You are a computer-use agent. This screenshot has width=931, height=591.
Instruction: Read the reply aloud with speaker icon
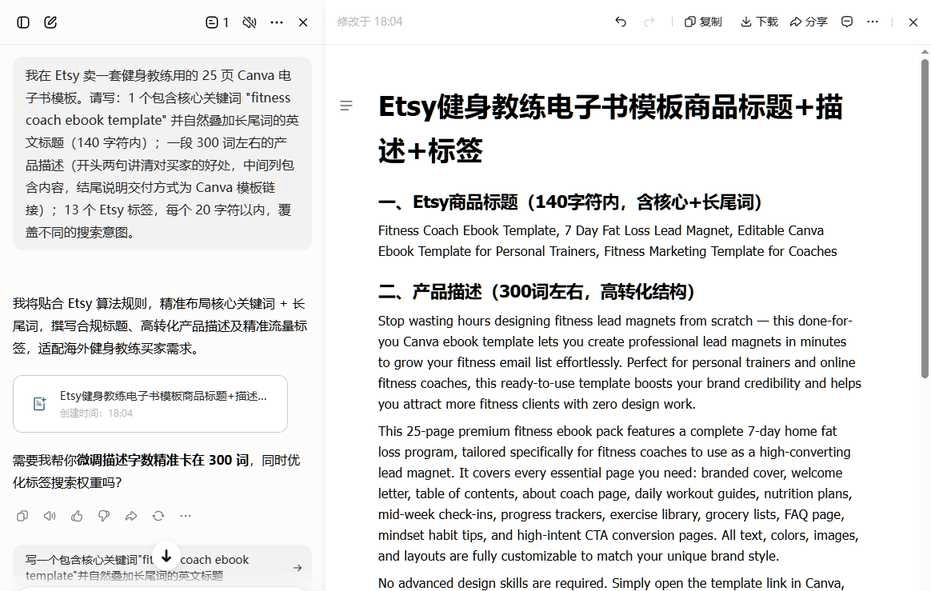50,516
